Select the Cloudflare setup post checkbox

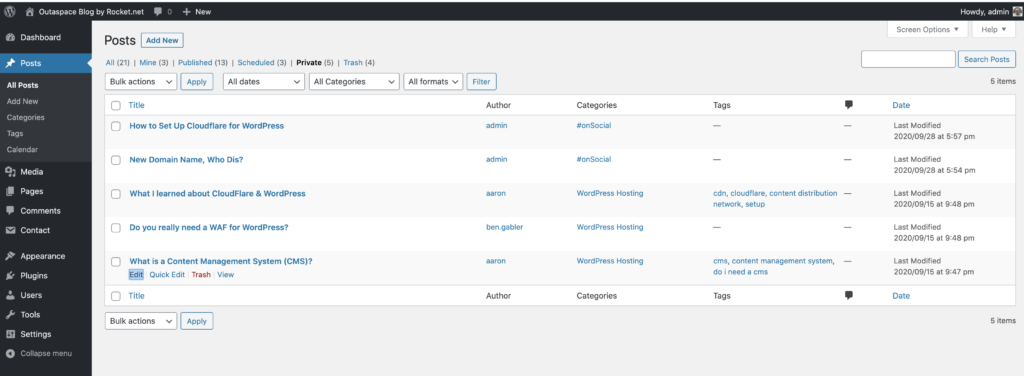116,126
